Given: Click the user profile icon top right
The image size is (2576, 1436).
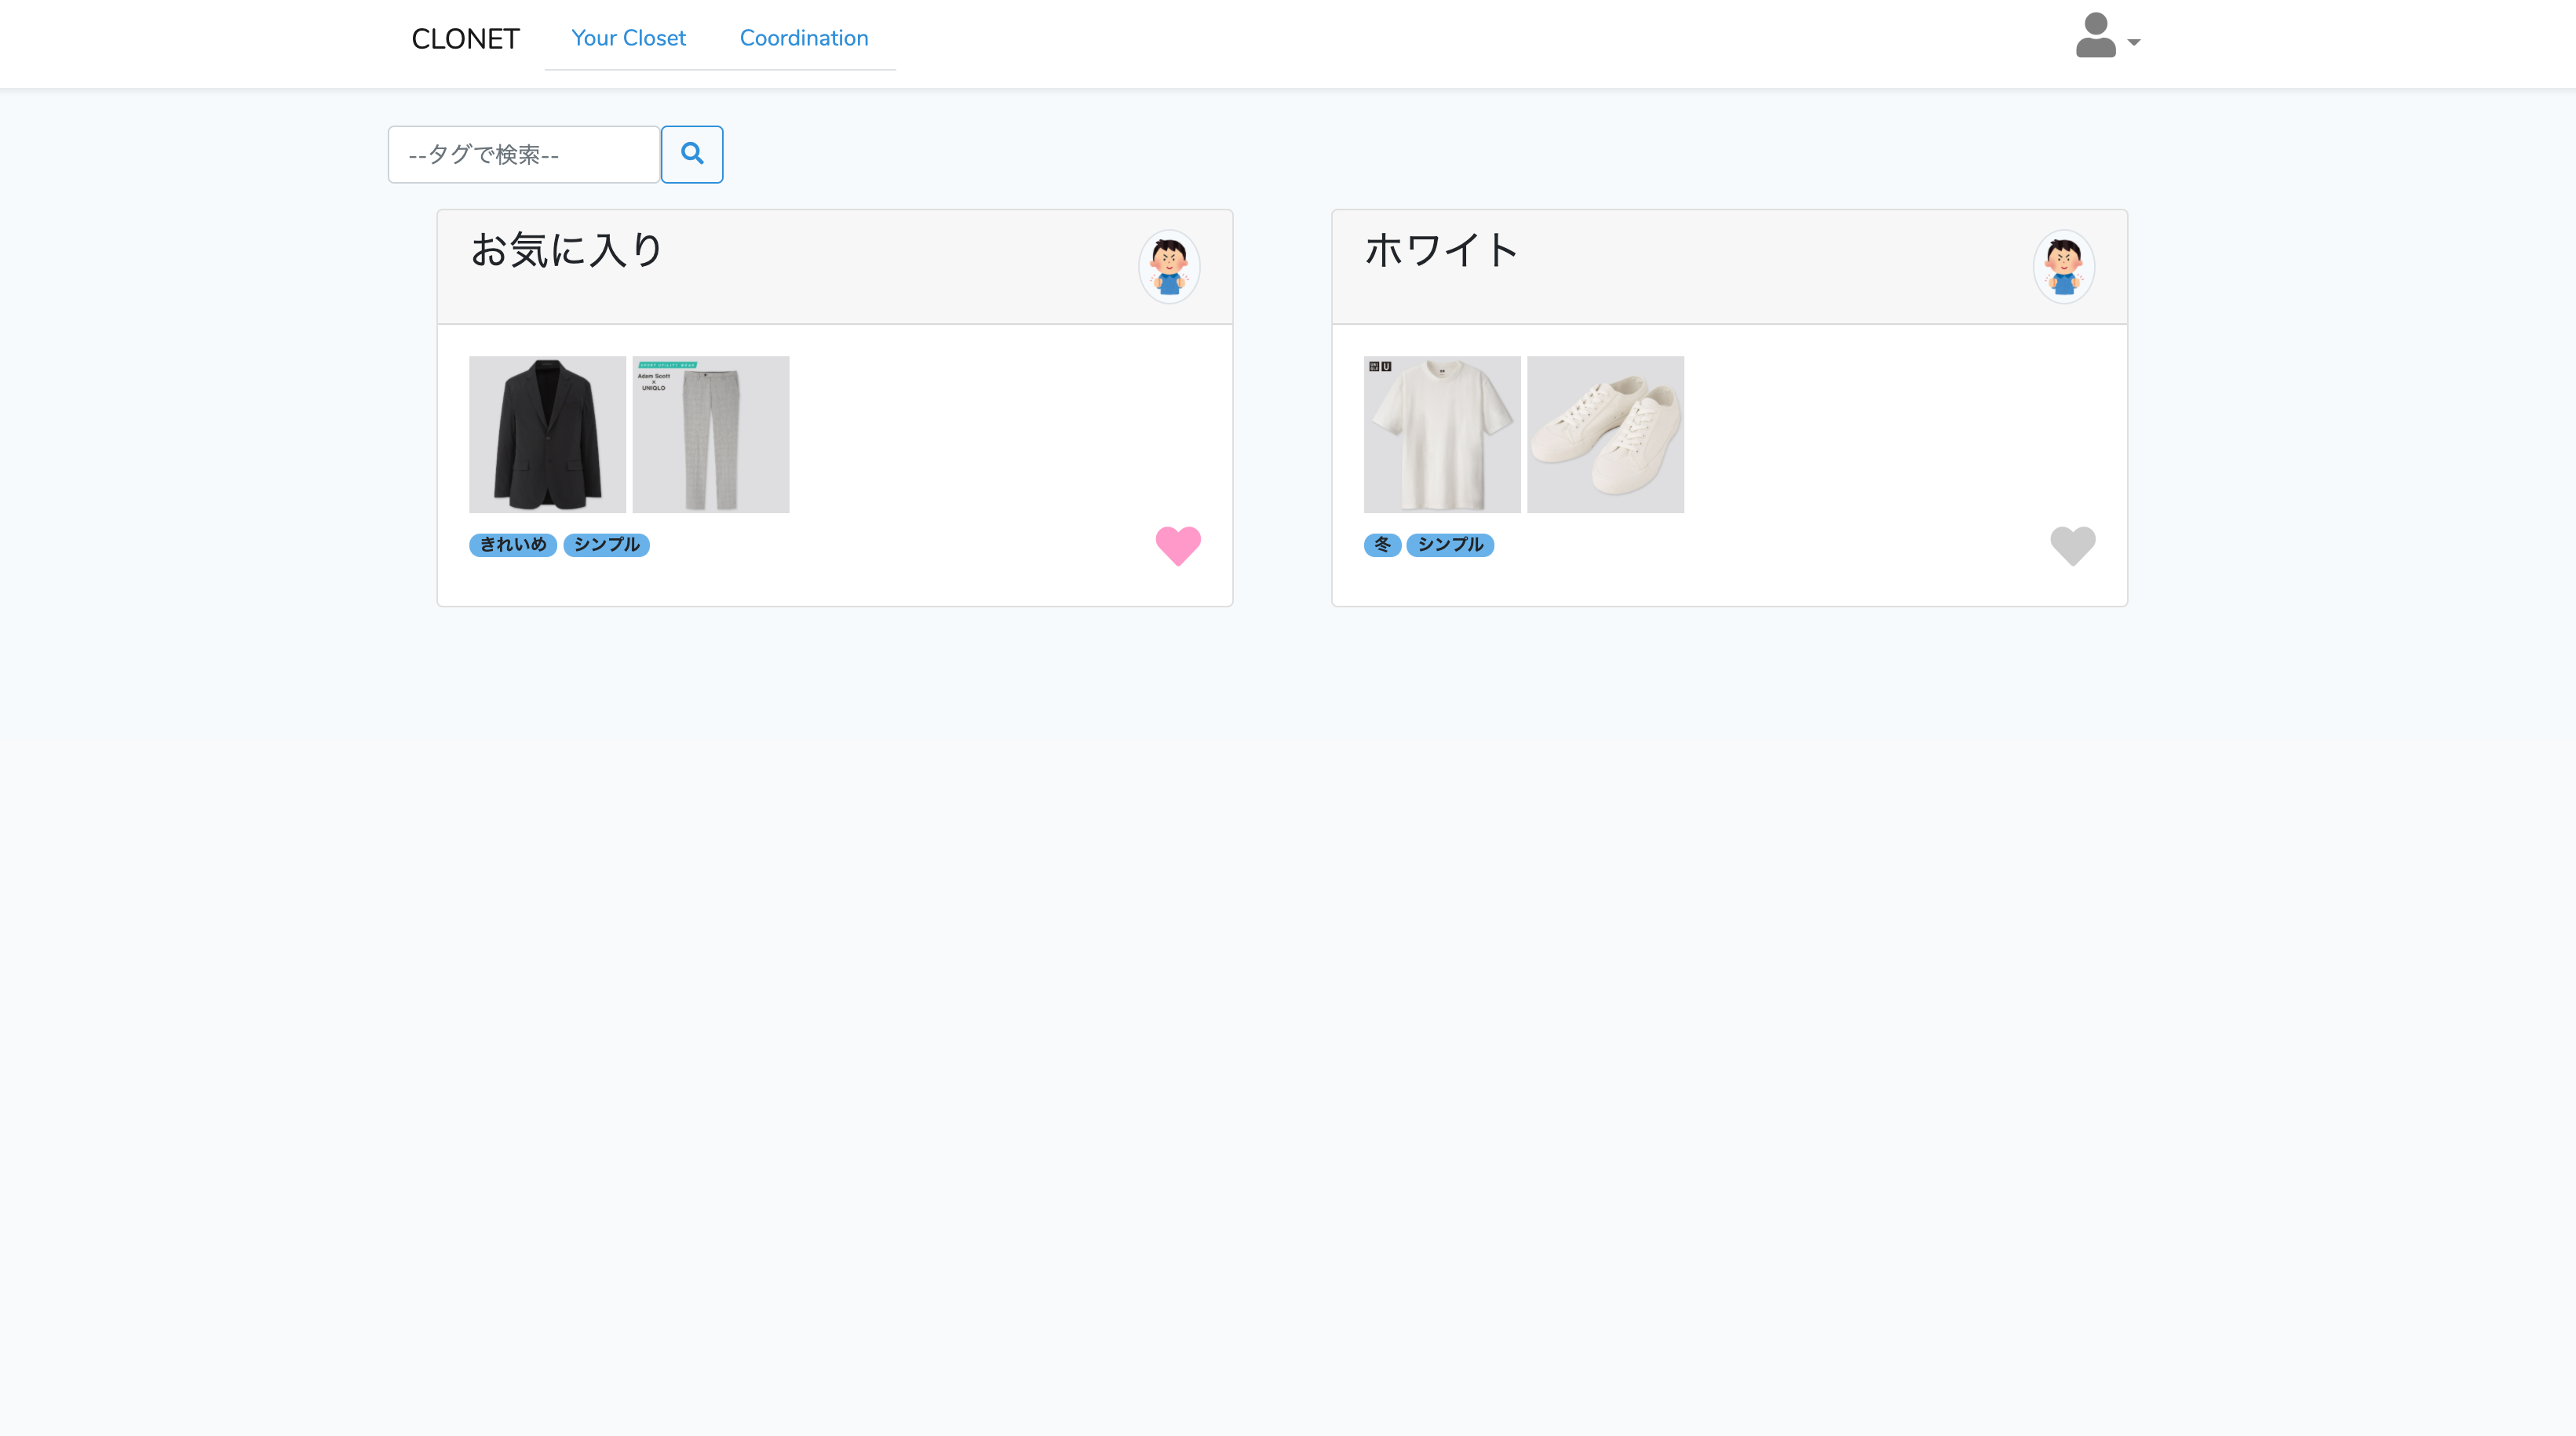Looking at the screenshot, I should click(2094, 37).
